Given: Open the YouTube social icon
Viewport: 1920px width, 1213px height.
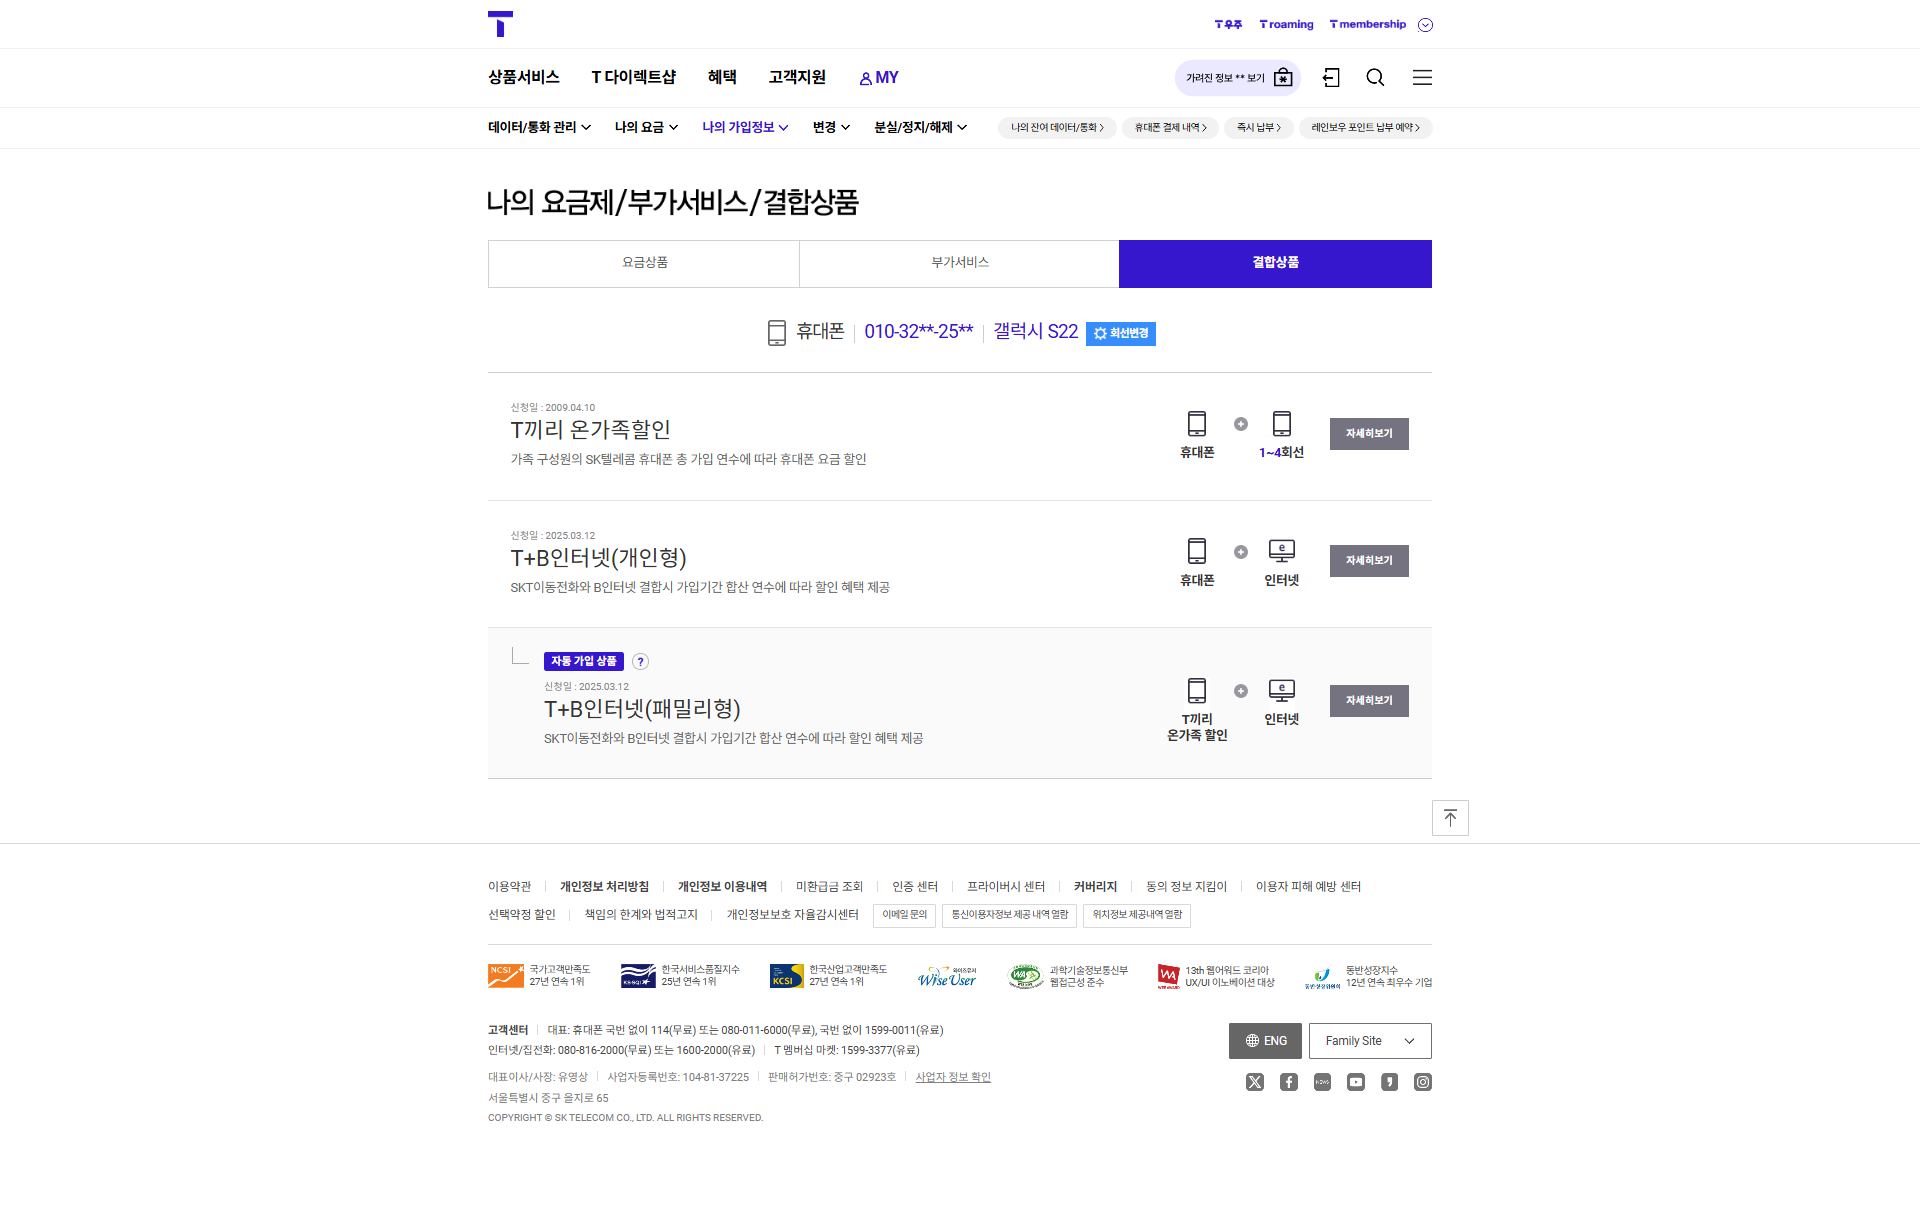Looking at the screenshot, I should pyautogui.click(x=1356, y=1082).
